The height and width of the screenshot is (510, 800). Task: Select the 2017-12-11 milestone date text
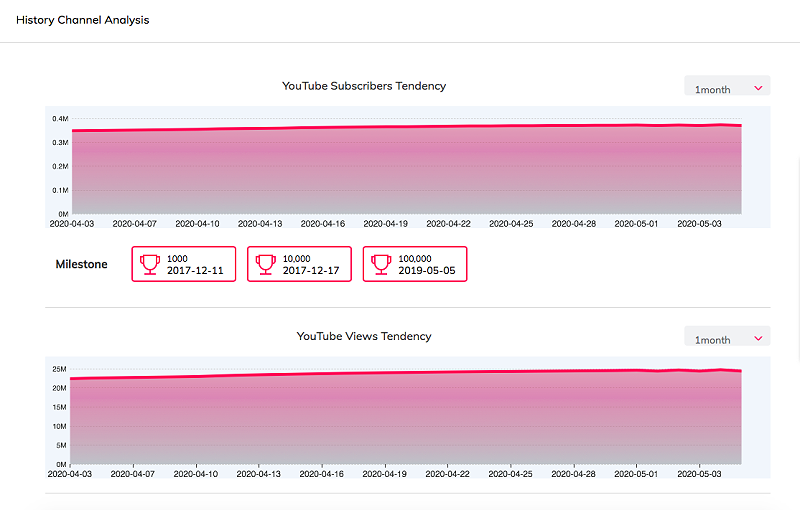[194, 271]
